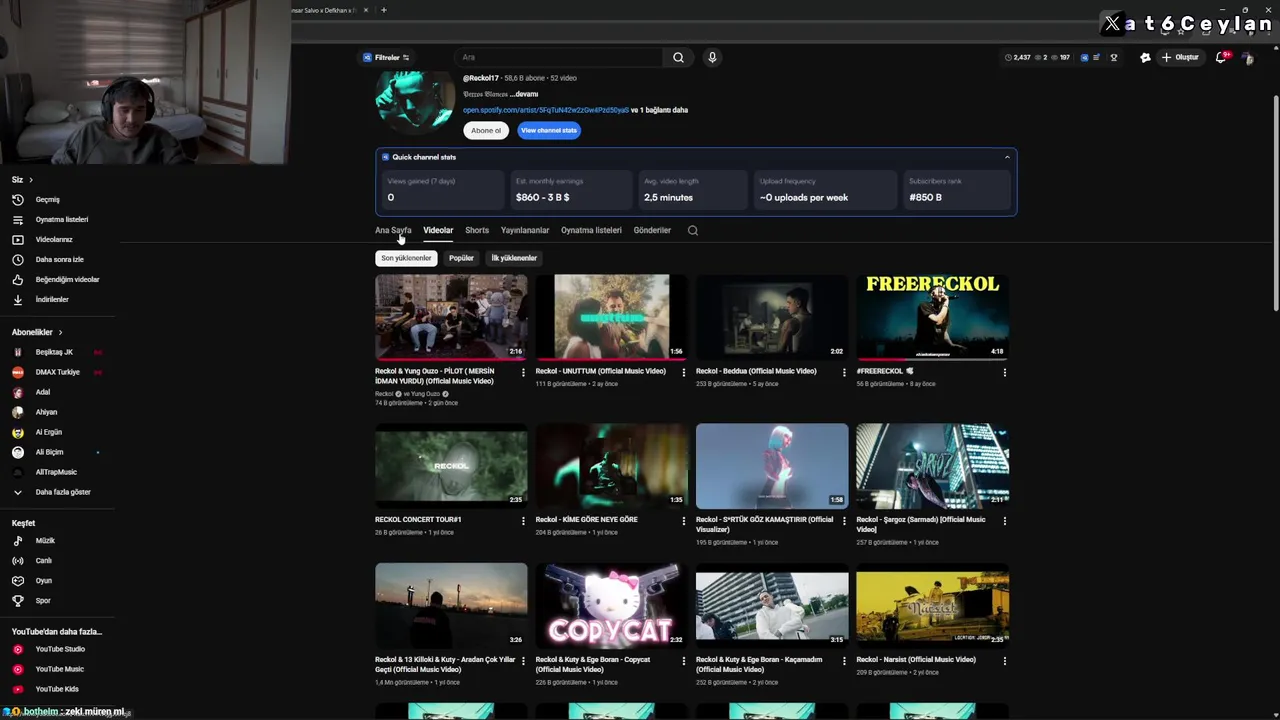Close the current browser tab
This screenshot has height=720, width=1280.
tap(366, 10)
